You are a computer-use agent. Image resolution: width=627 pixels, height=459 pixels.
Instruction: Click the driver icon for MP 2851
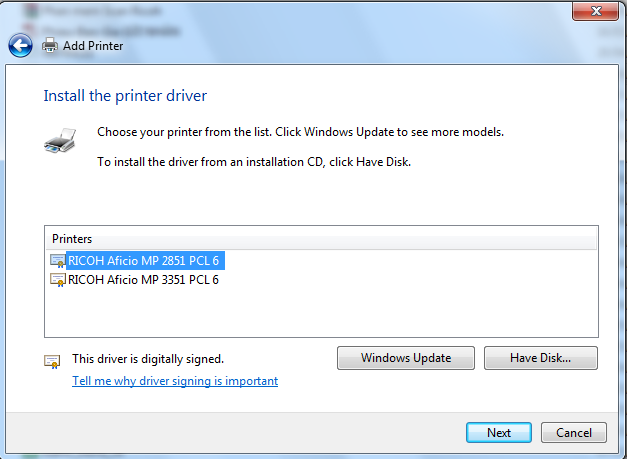(x=58, y=261)
